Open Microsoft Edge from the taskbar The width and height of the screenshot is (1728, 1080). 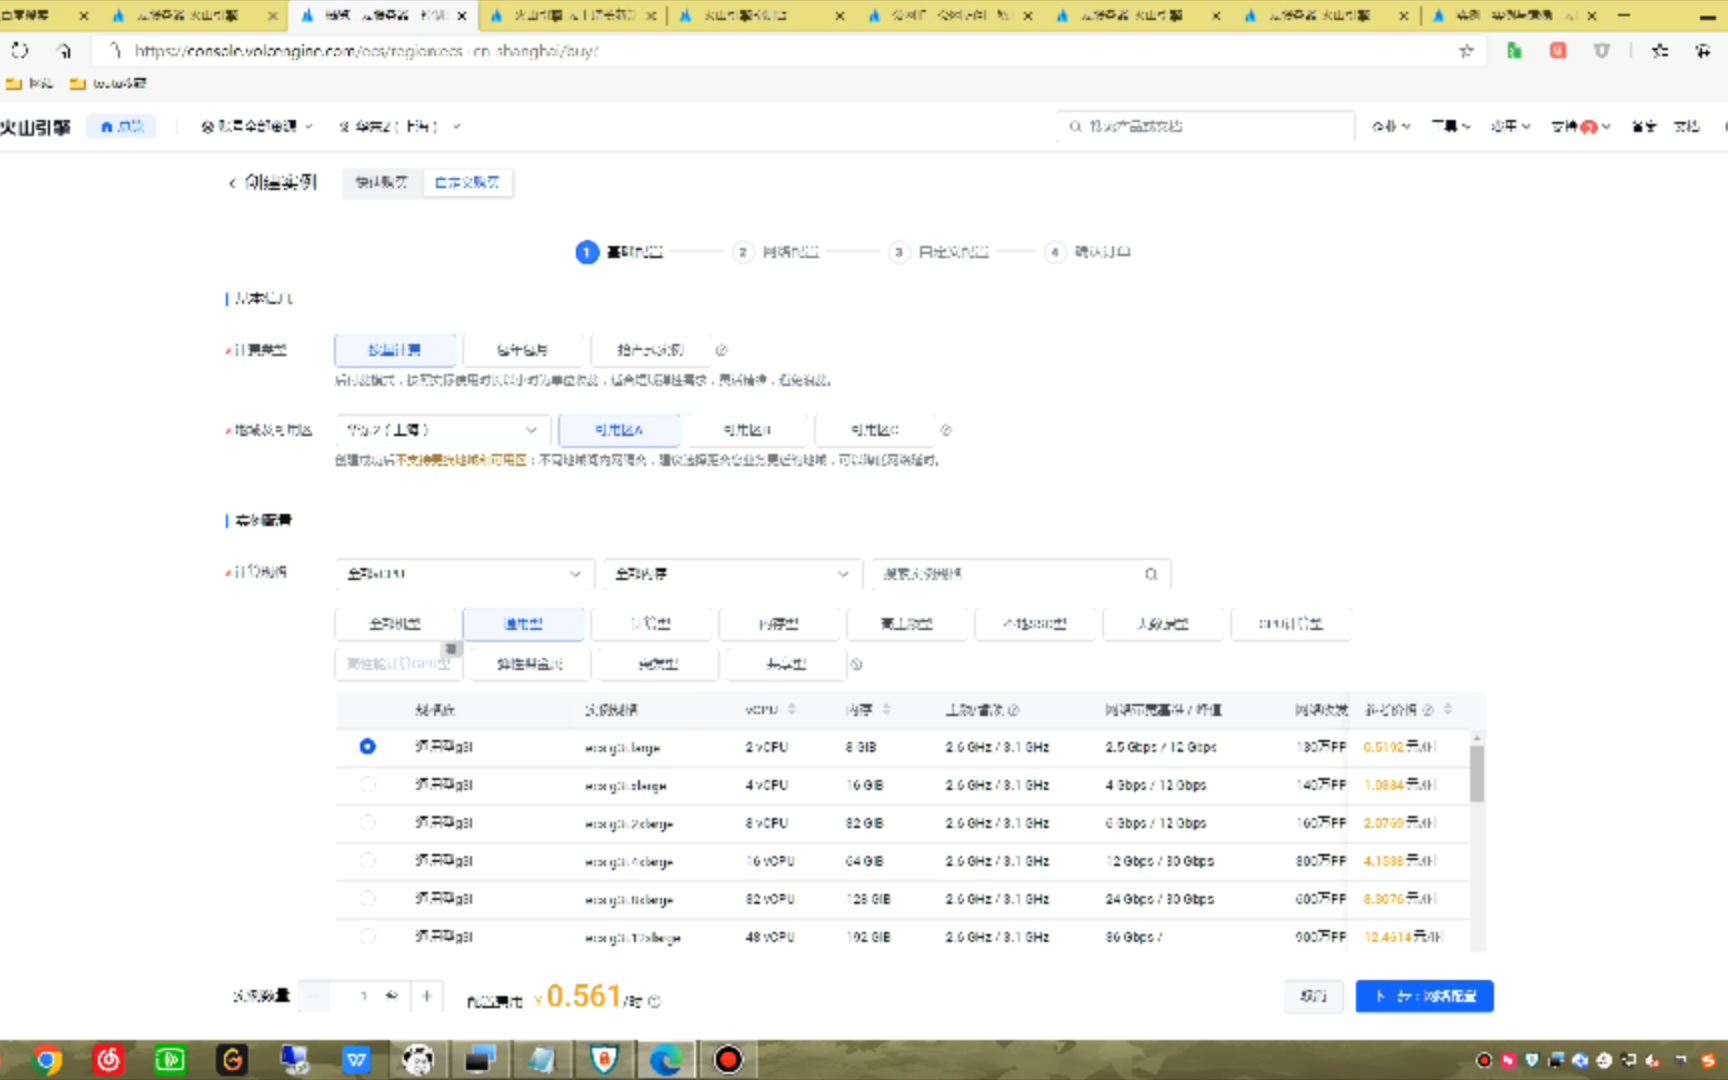666,1060
